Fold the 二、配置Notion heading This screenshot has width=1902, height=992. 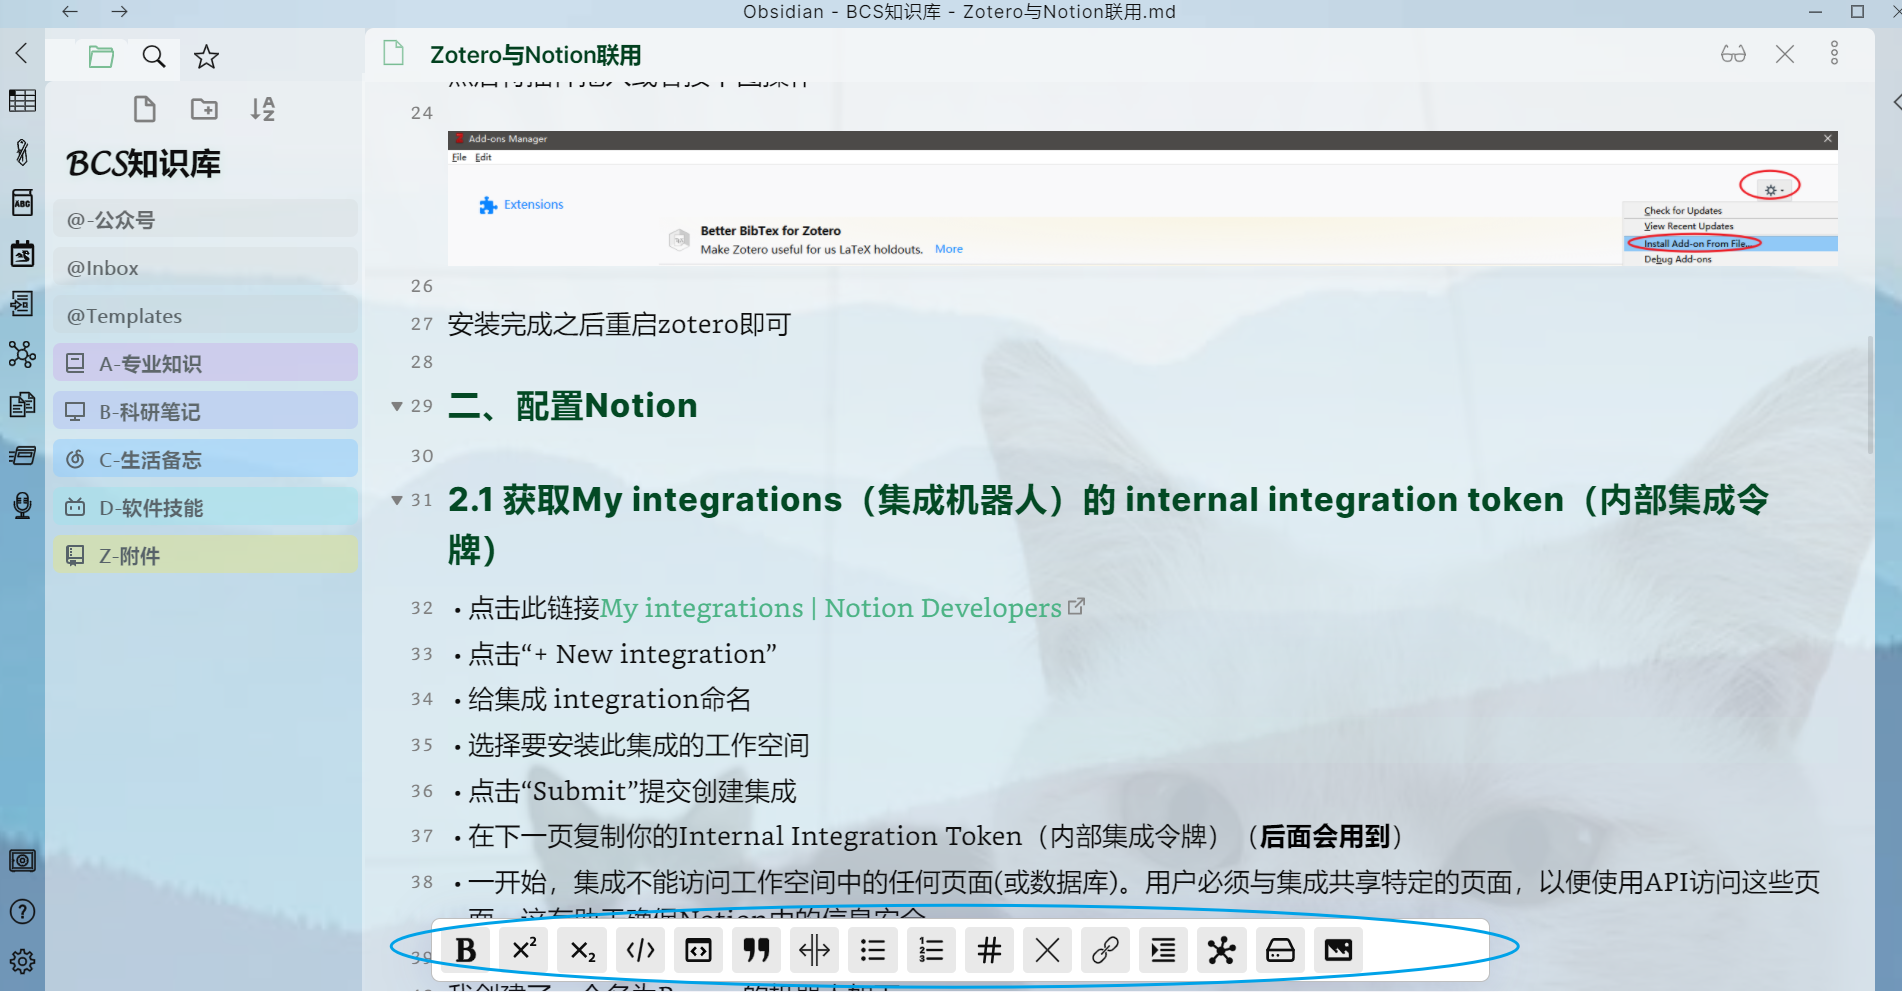tap(397, 406)
